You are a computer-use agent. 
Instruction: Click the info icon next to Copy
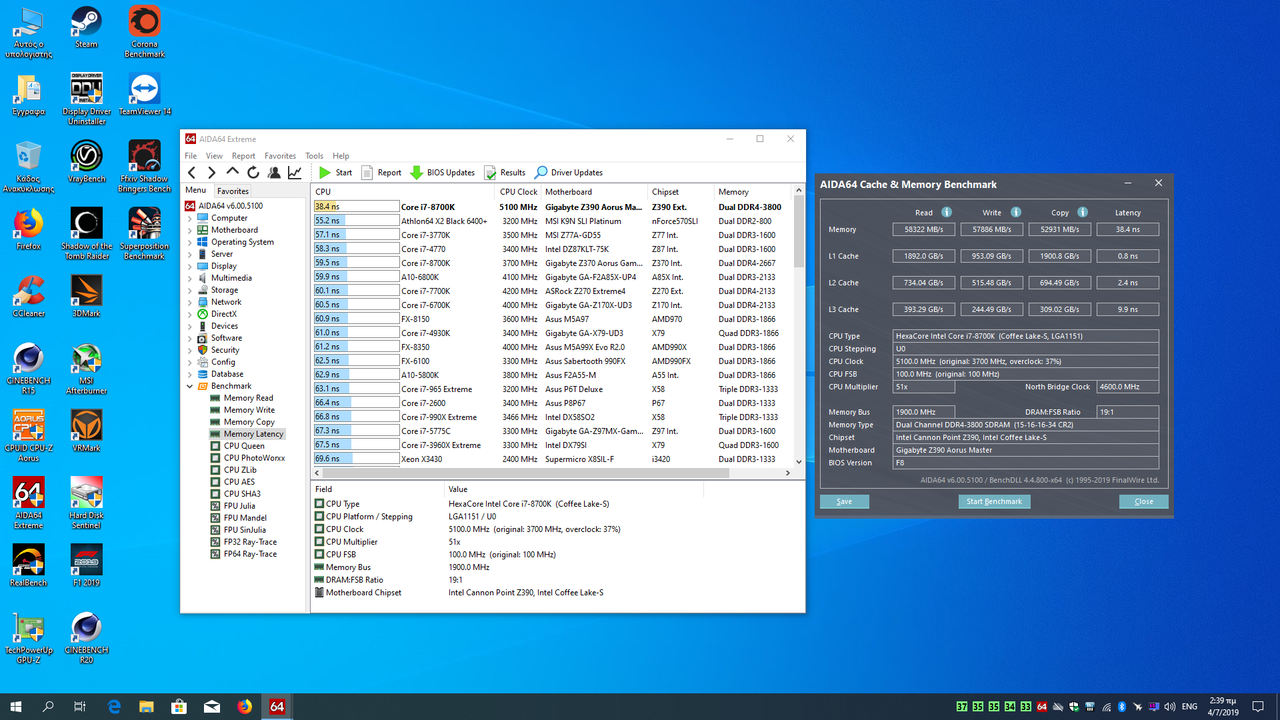[1084, 212]
